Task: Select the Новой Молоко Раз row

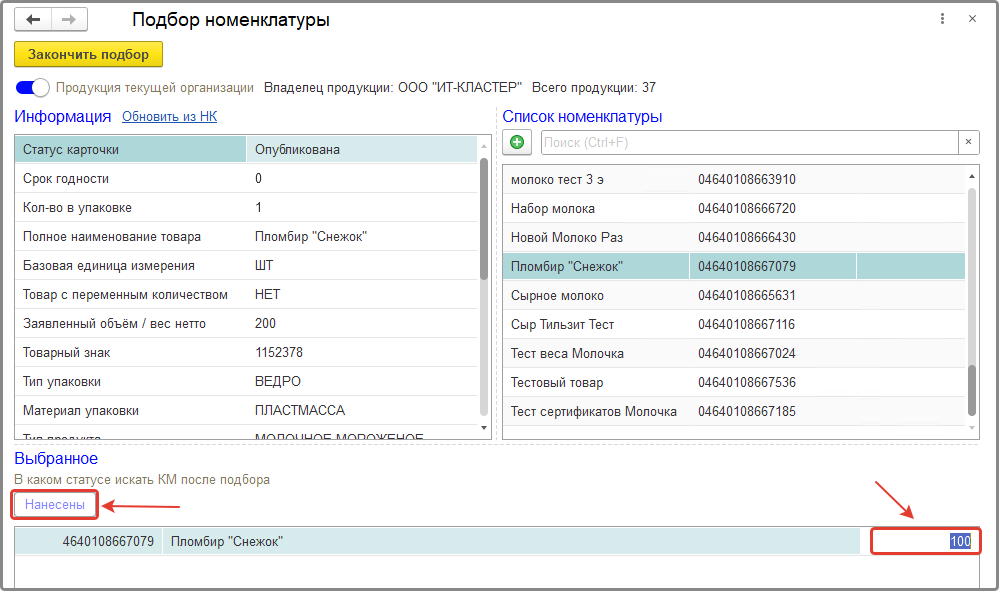Action: [734, 238]
